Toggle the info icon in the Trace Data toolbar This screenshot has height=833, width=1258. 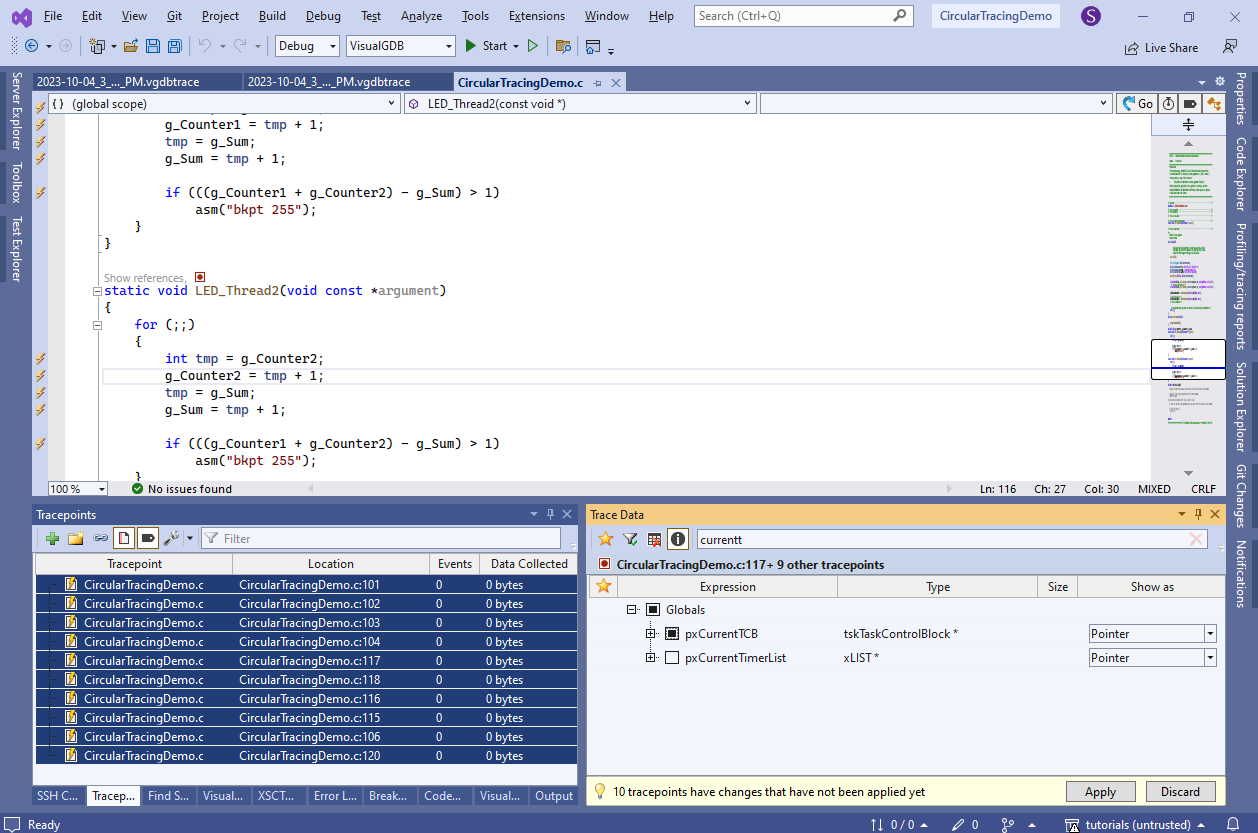[x=678, y=539]
